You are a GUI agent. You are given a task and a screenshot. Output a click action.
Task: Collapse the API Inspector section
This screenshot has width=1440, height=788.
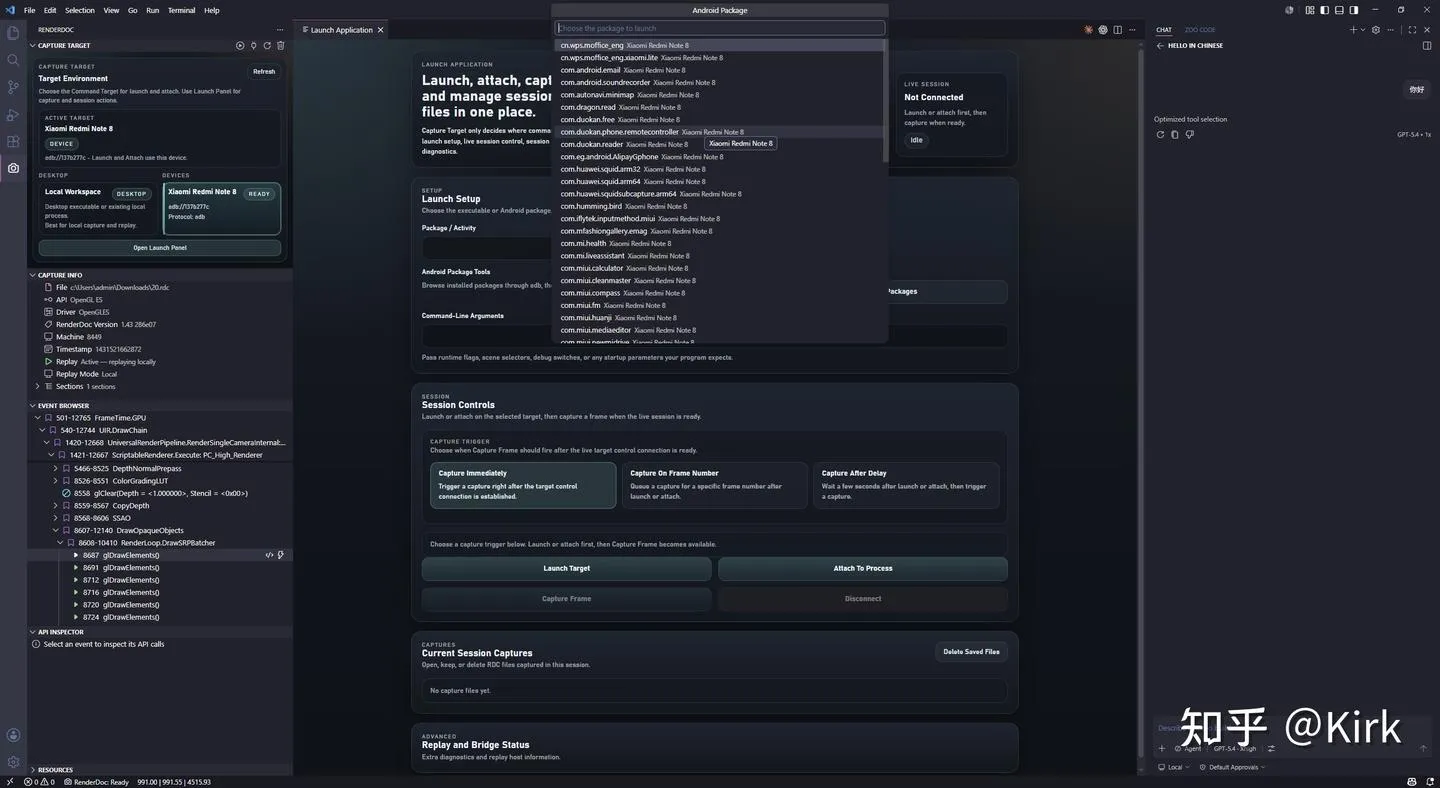[x=33, y=632]
